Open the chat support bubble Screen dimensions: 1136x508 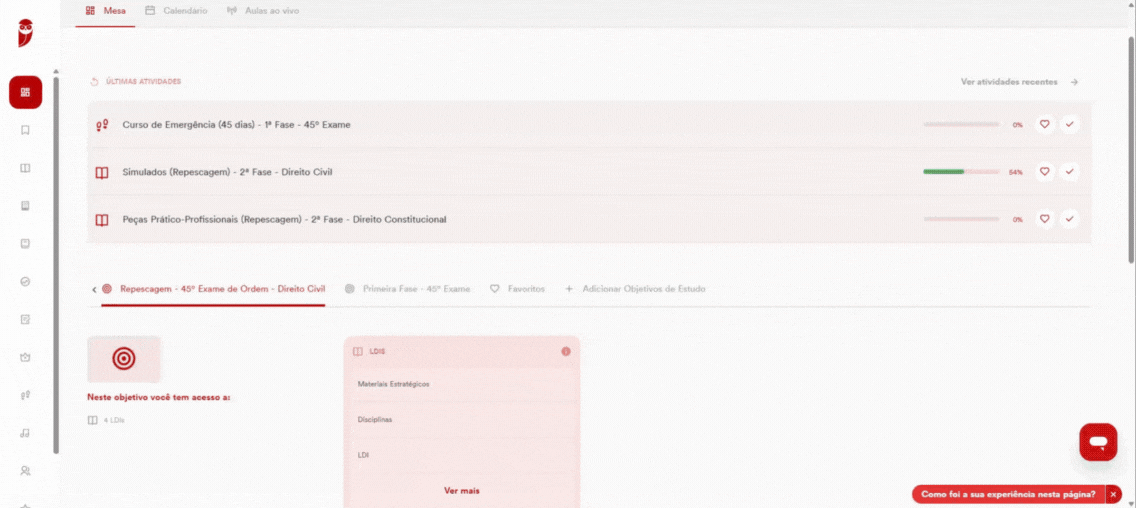pyautogui.click(x=1098, y=442)
